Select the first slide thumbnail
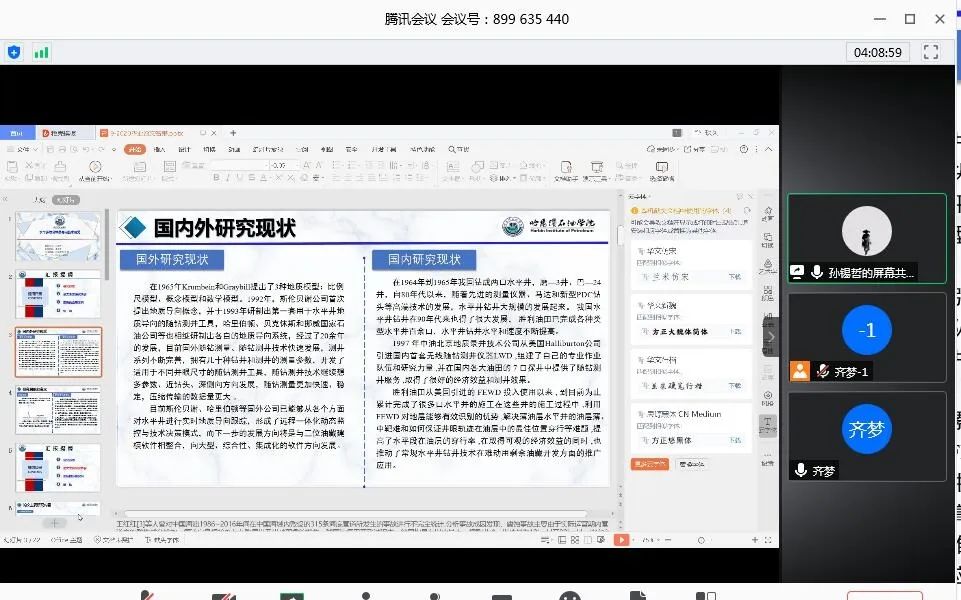 [58, 236]
